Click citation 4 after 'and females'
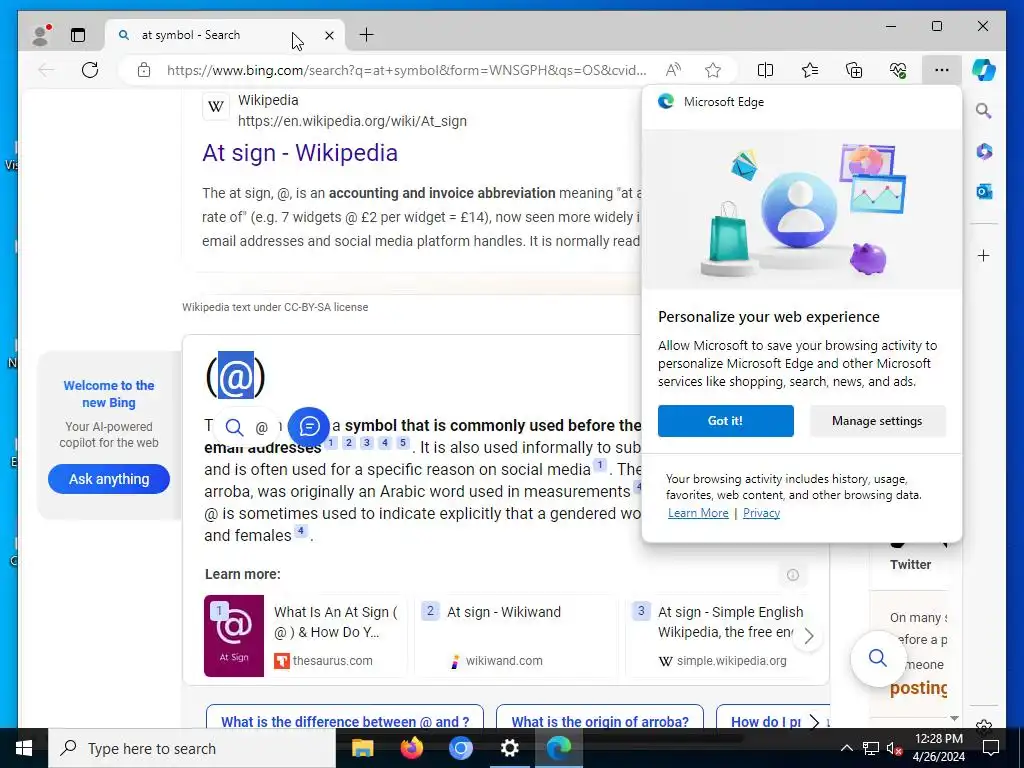Screen dimensions: 1024x768 [x=300, y=530]
